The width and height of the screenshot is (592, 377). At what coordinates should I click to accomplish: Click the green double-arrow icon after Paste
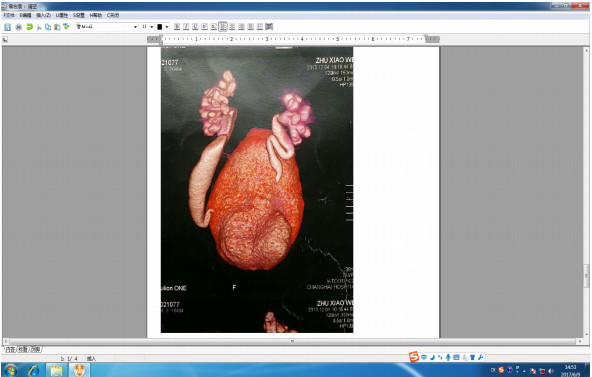tap(66, 26)
